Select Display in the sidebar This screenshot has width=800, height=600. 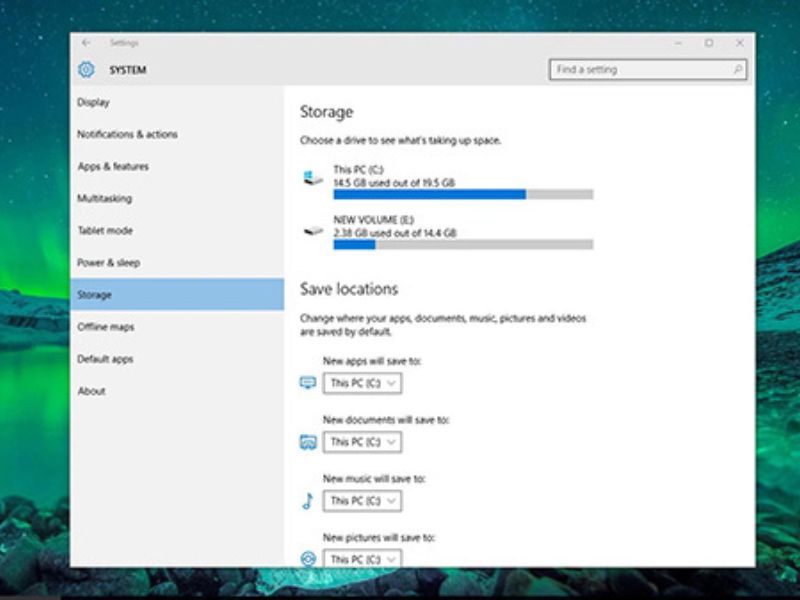177,102
